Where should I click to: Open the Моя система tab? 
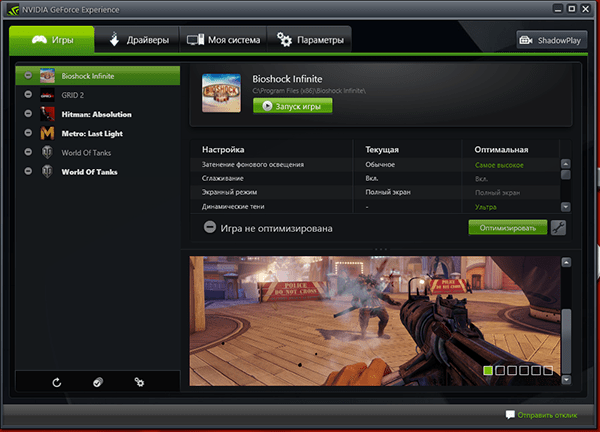223,40
